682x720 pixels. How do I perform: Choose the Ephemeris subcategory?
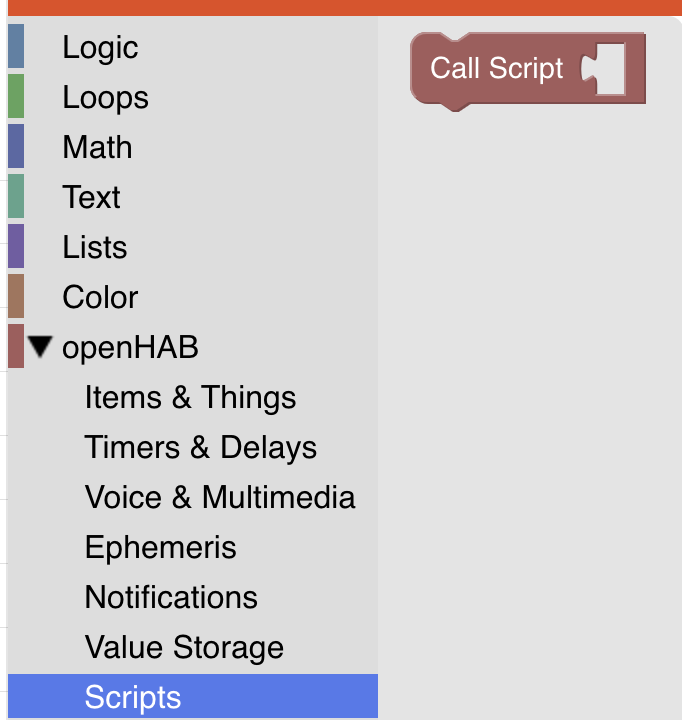pos(160,548)
